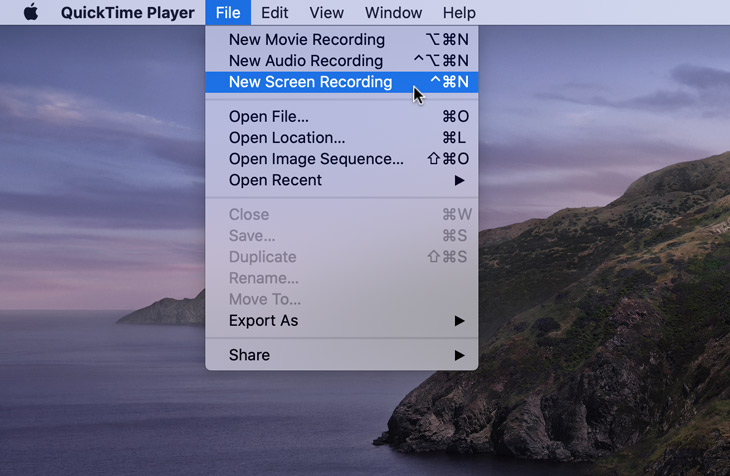
Task: Click the QuickTime Player app menu
Action: [126, 13]
